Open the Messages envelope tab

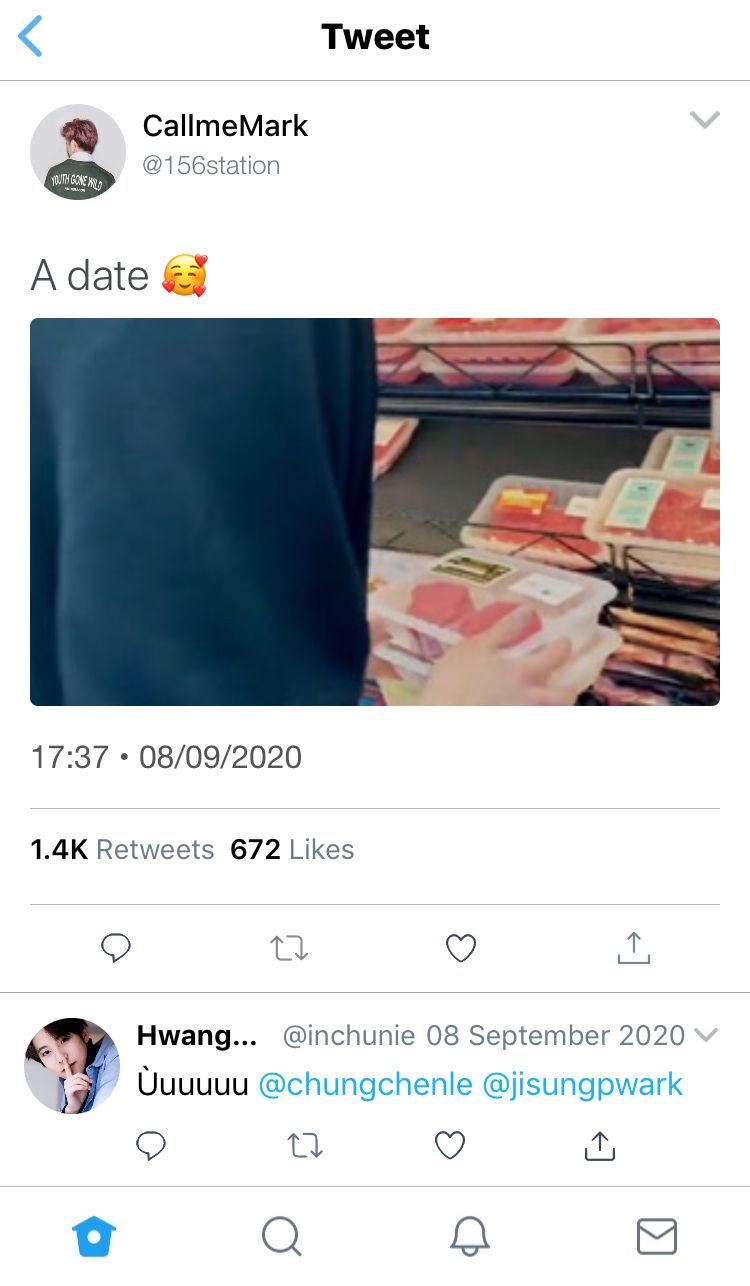tap(657, 1237)
